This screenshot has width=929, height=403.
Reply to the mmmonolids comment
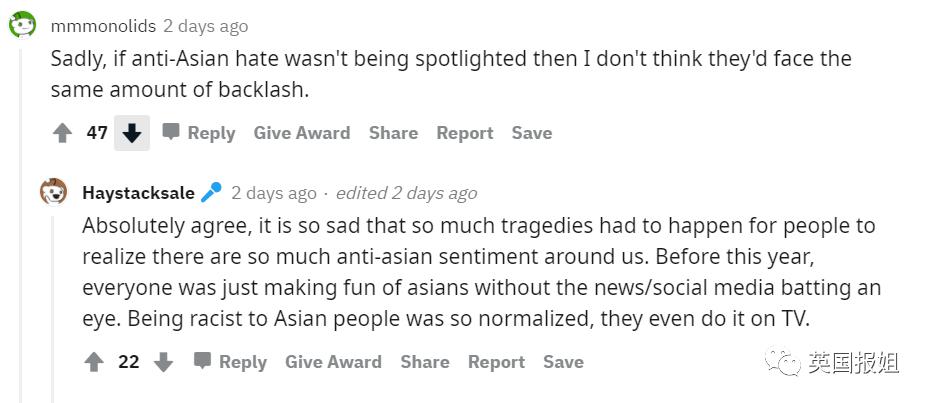click(x=199, y=133)
